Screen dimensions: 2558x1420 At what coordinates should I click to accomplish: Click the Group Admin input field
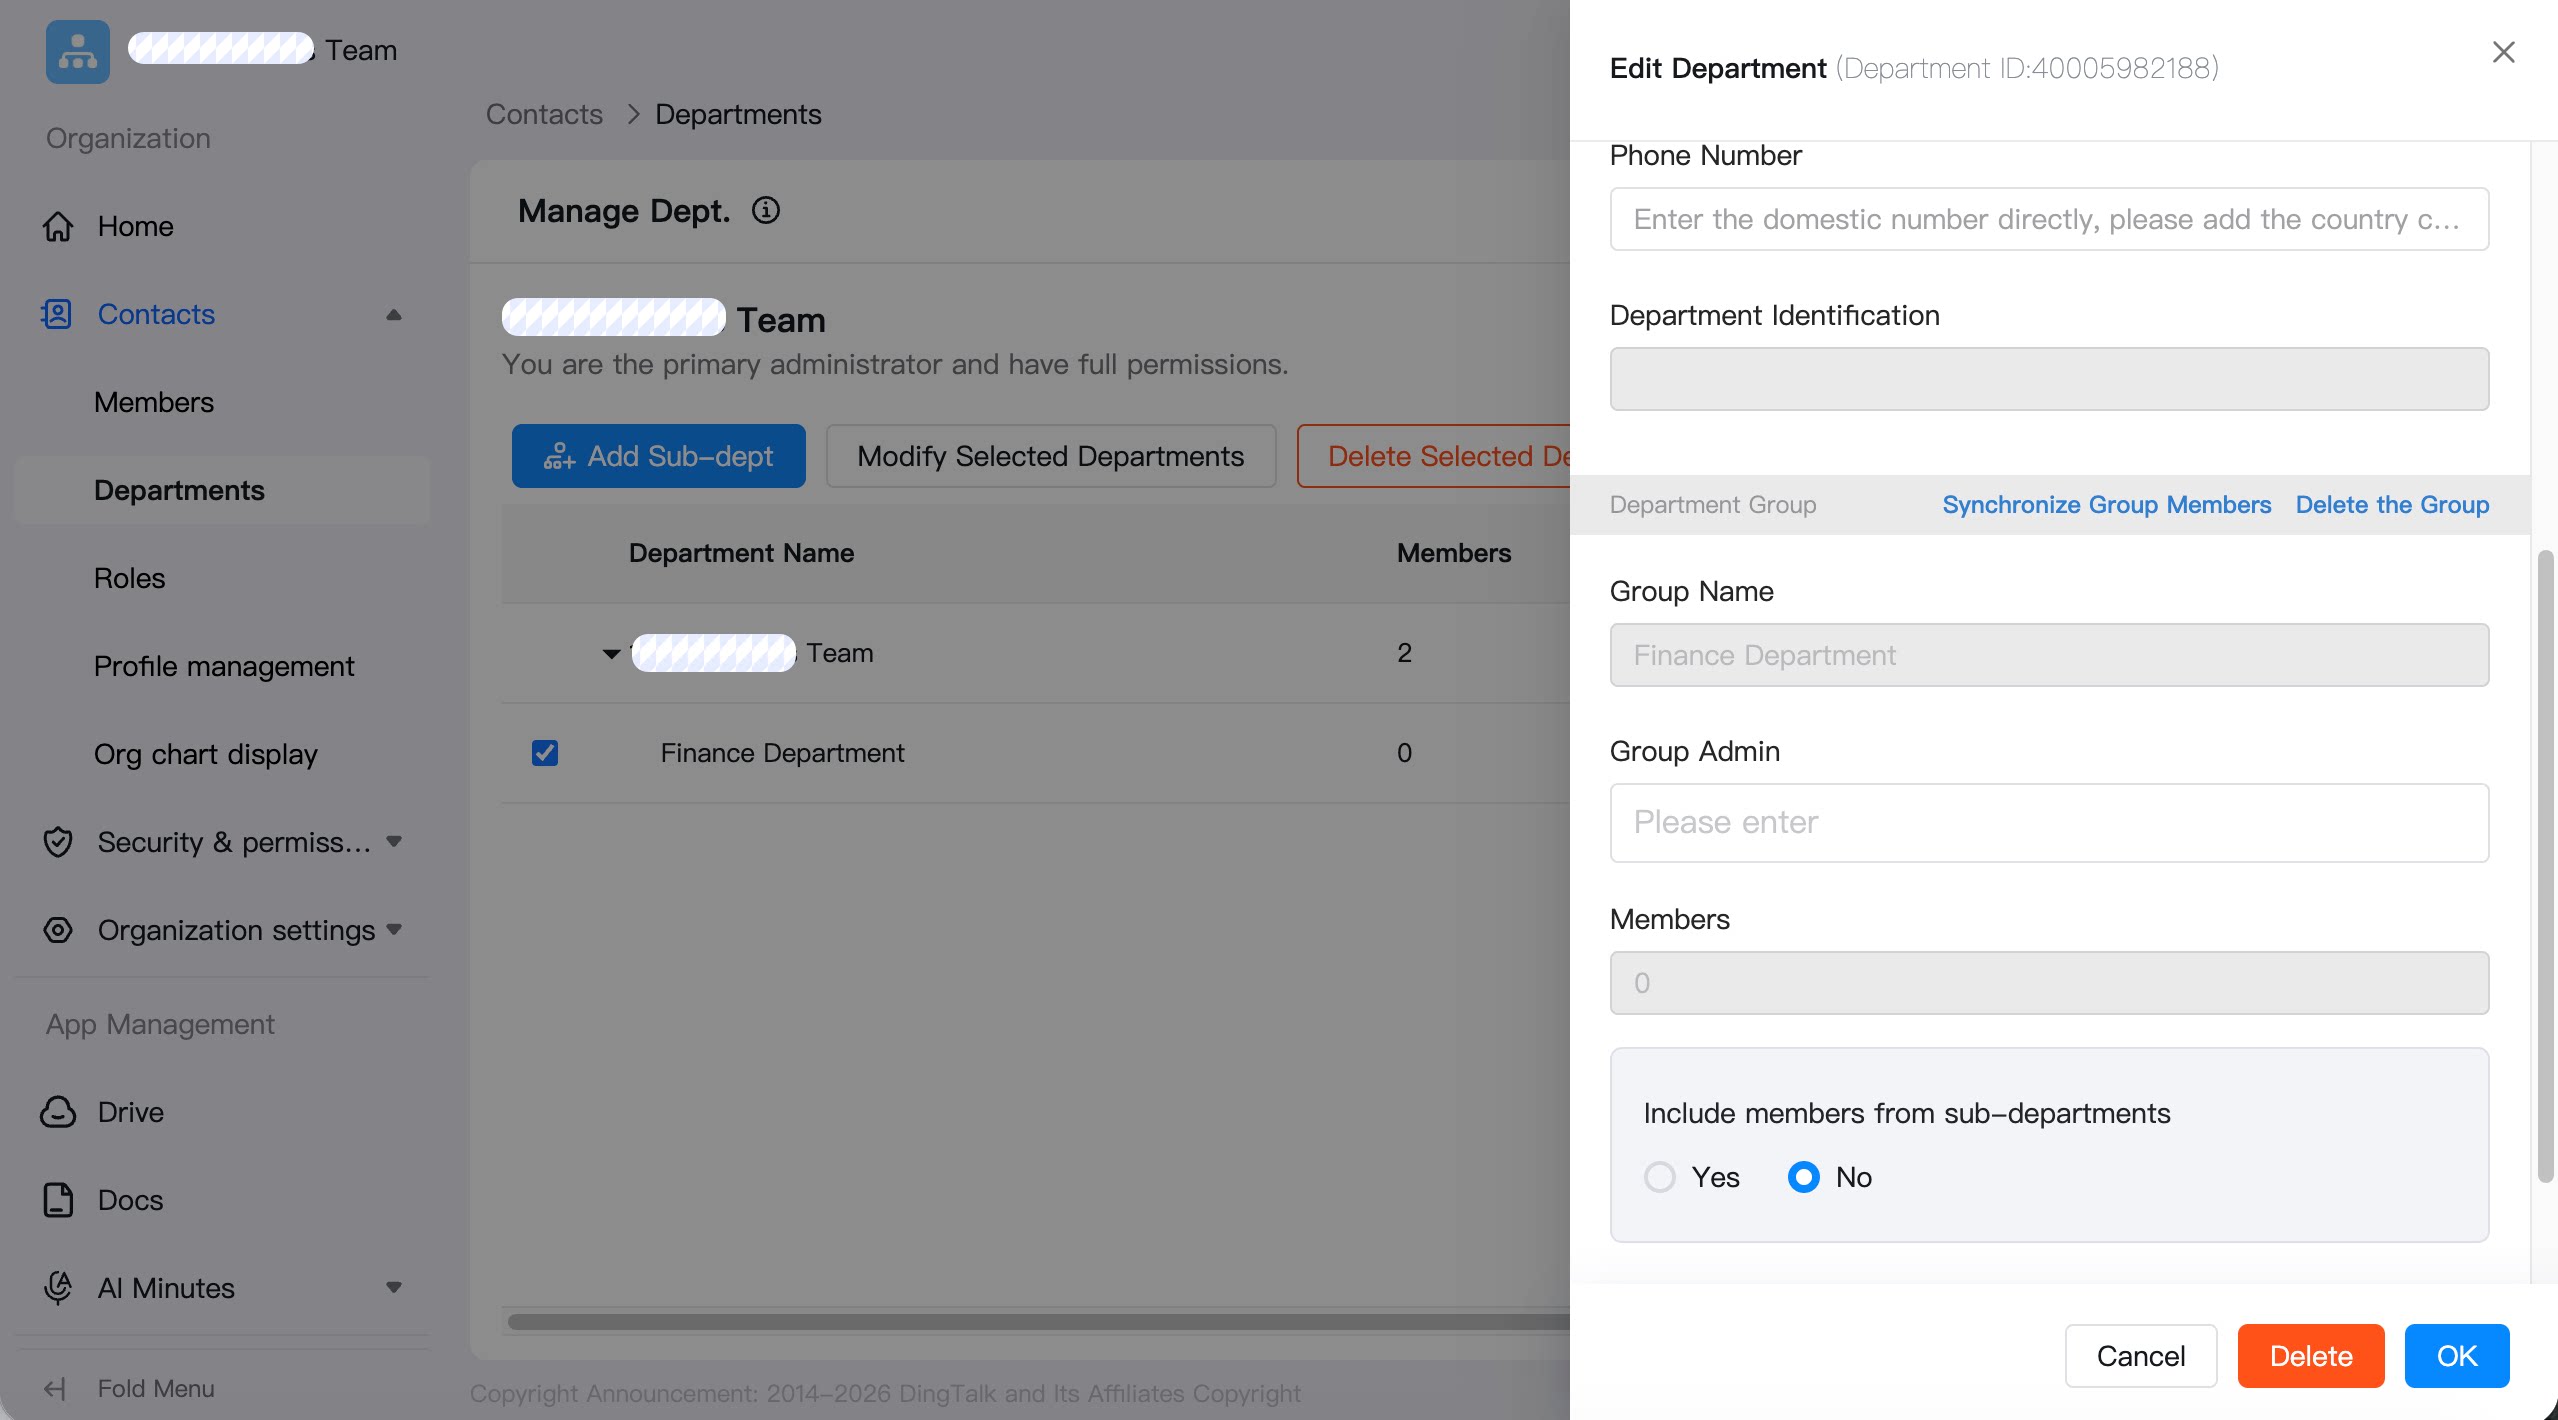click(x=2049, y=822)
